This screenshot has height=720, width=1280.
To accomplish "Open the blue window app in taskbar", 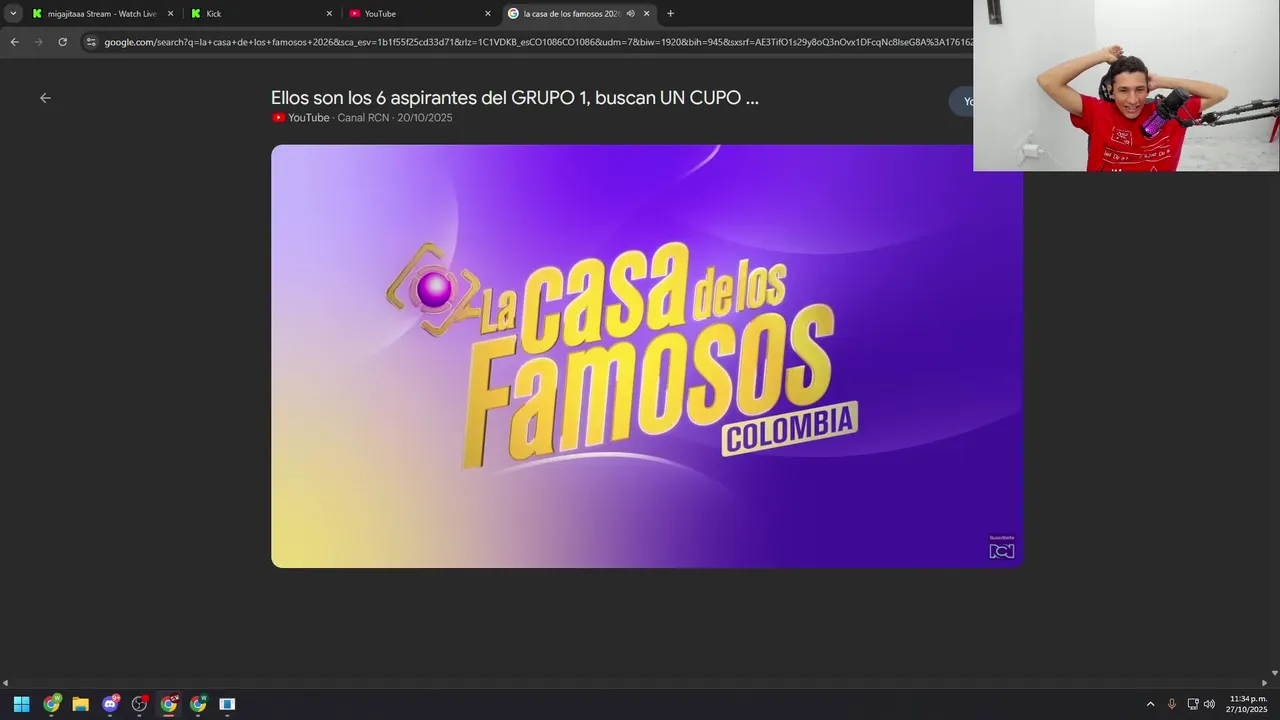I will pyautogui.click(x=227, y=704).
